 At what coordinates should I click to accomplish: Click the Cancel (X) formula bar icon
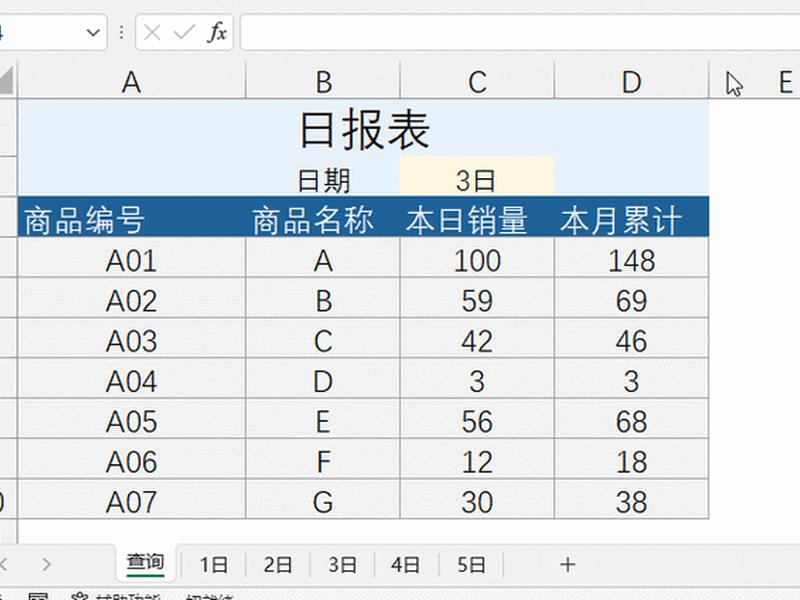tap(152, 33)
